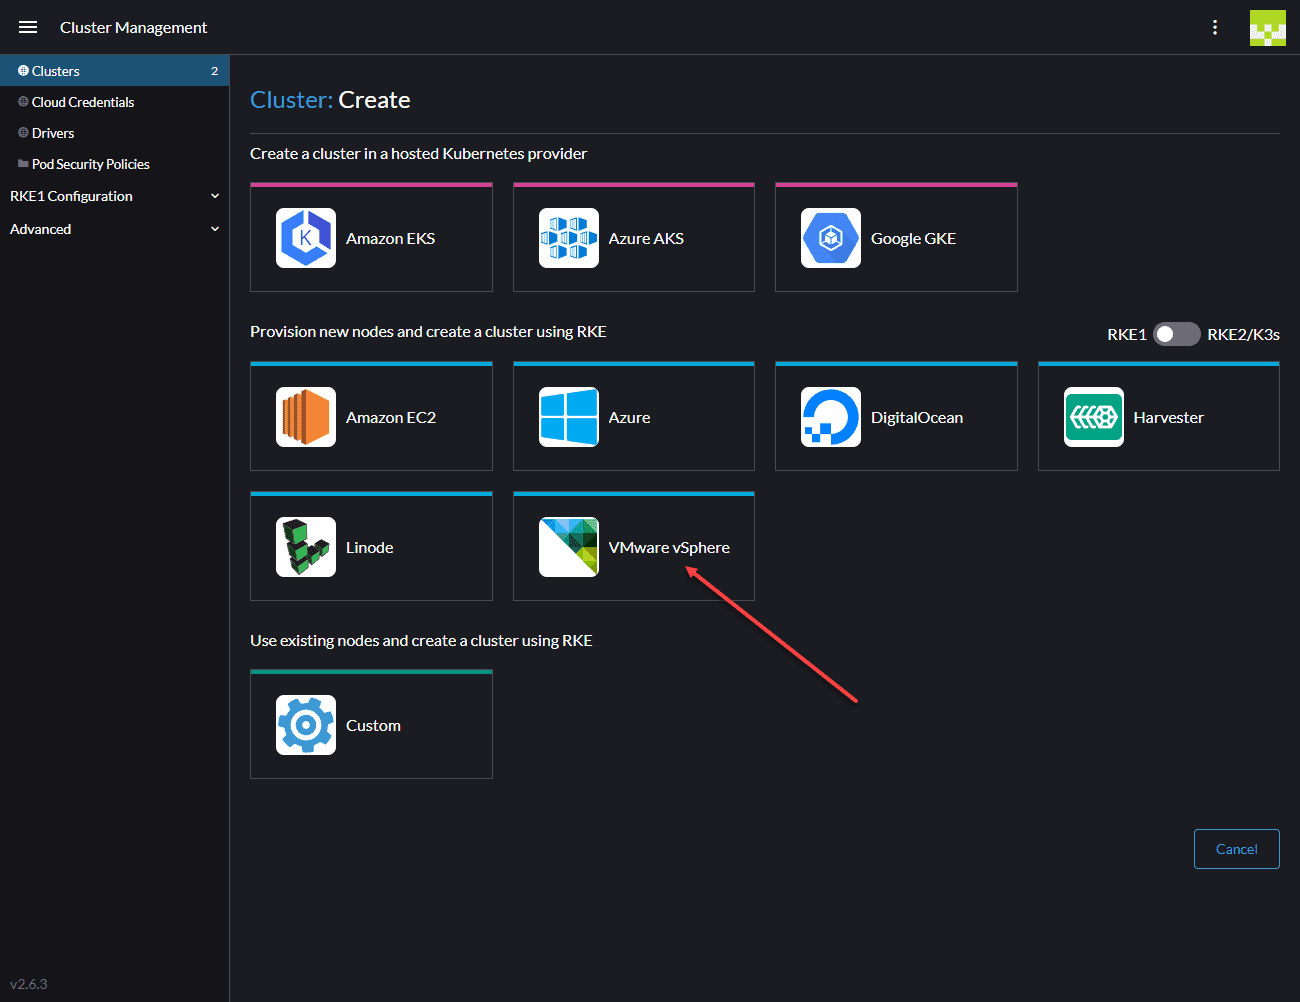This screenshot has width=1300, height=1002.
Task: Choose the Amazon EKS provider label
Action: pos(390,238)
